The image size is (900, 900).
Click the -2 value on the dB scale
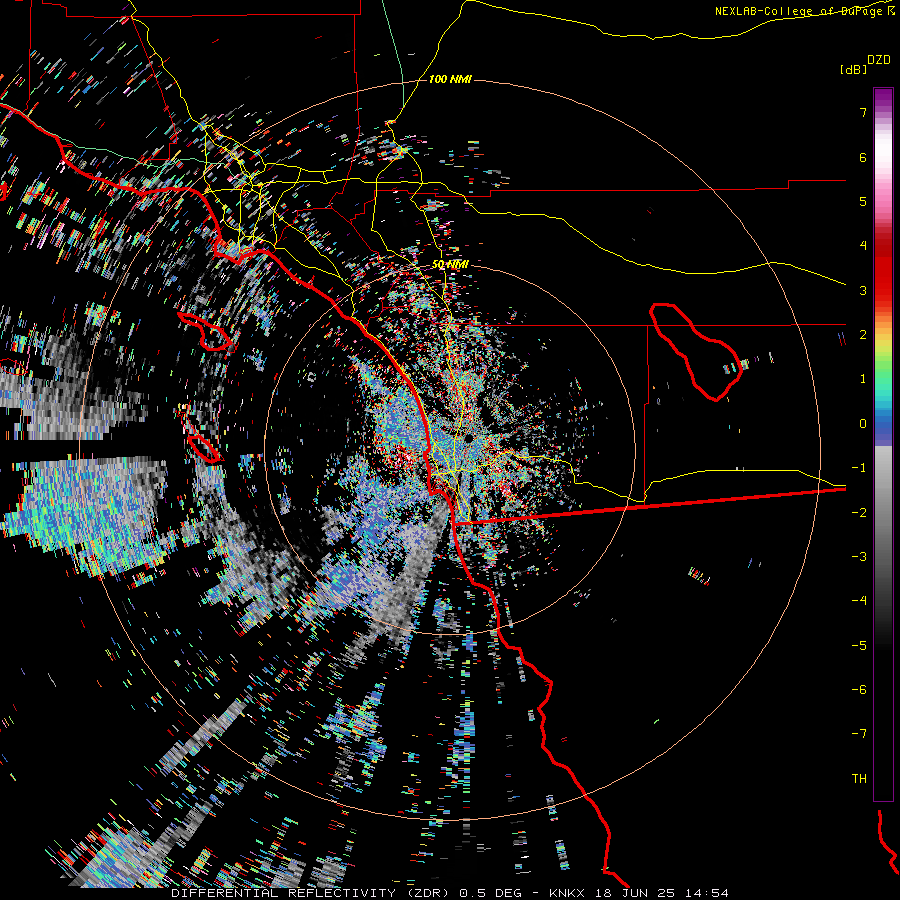click(x=859, y=513)
